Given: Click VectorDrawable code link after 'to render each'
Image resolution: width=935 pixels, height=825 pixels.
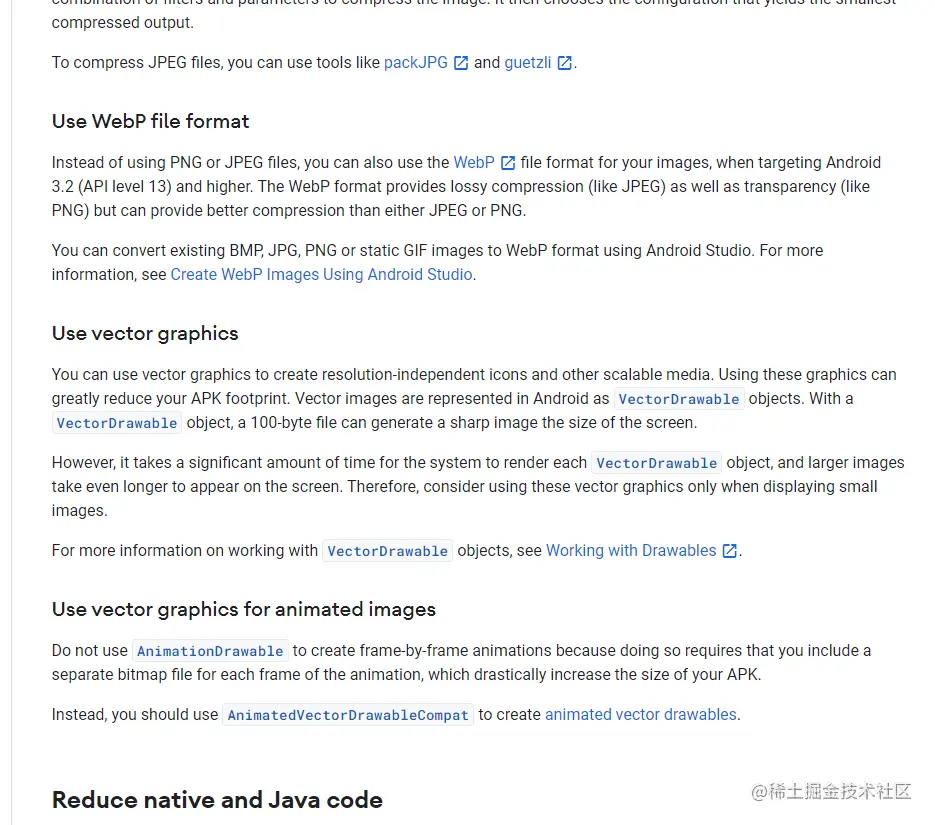Looking at the screenshot, I should click(657, 463).
